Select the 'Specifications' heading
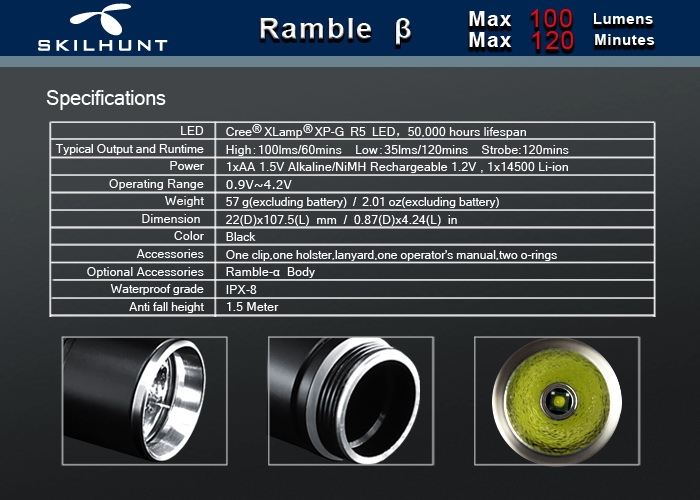Image resolution: width=700 pixels, height=500 pixels. point(106,98)
